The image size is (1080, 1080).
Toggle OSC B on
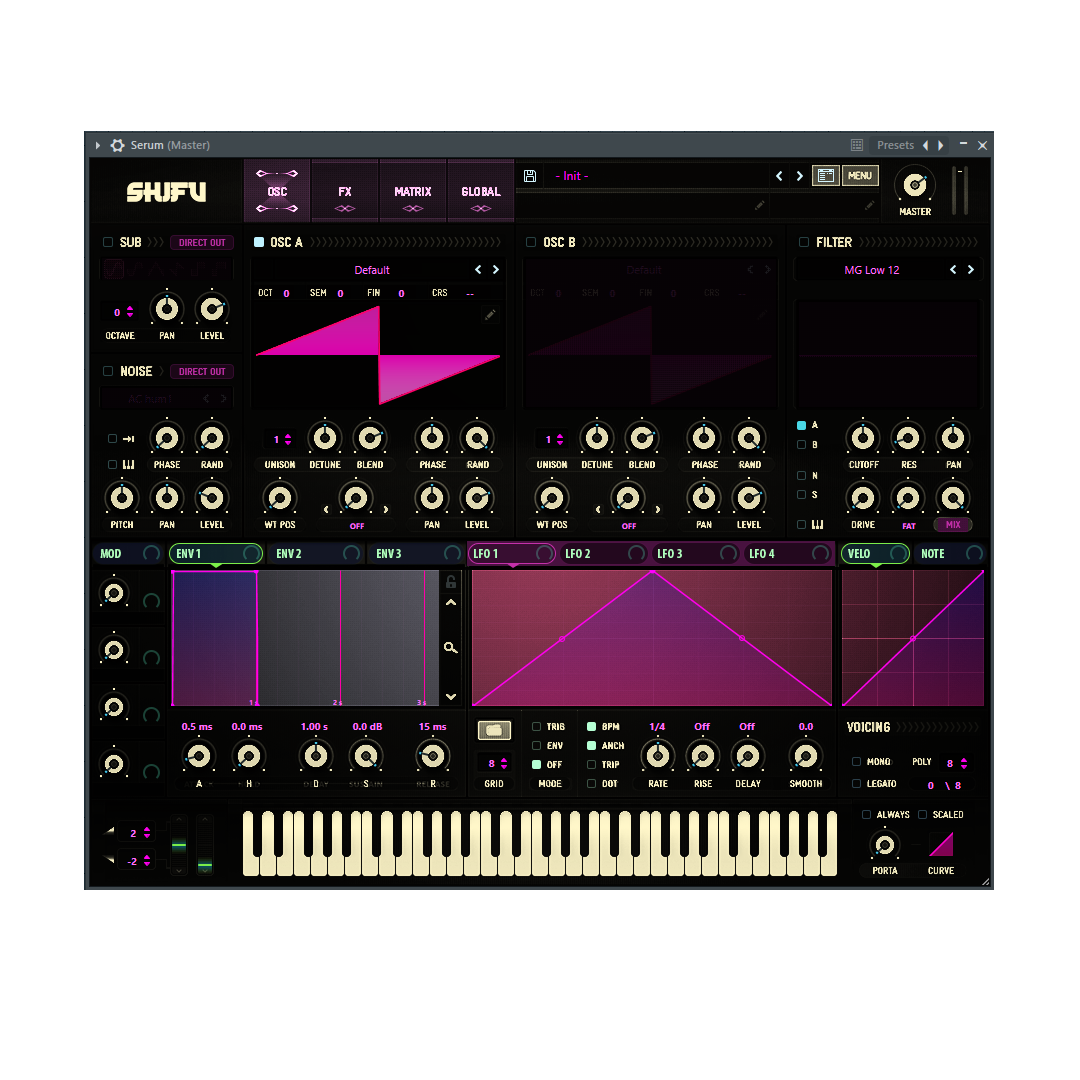pos(530,242)
